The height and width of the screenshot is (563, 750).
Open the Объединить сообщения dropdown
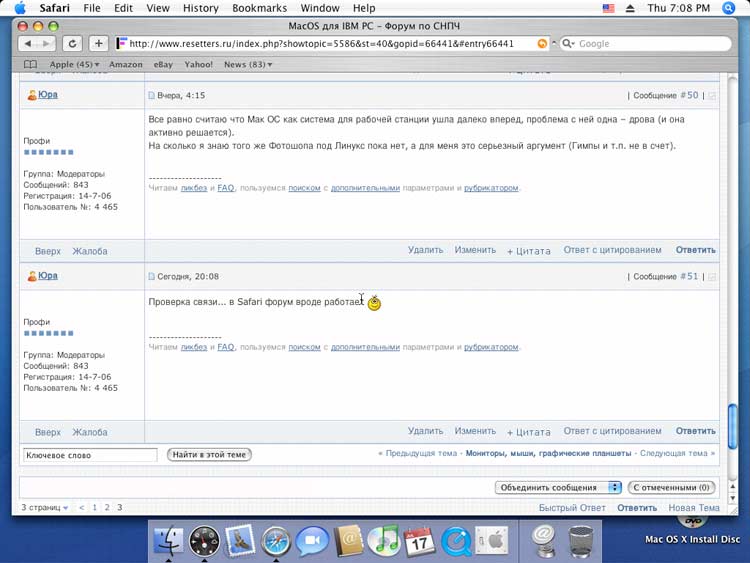click(558, 487)
